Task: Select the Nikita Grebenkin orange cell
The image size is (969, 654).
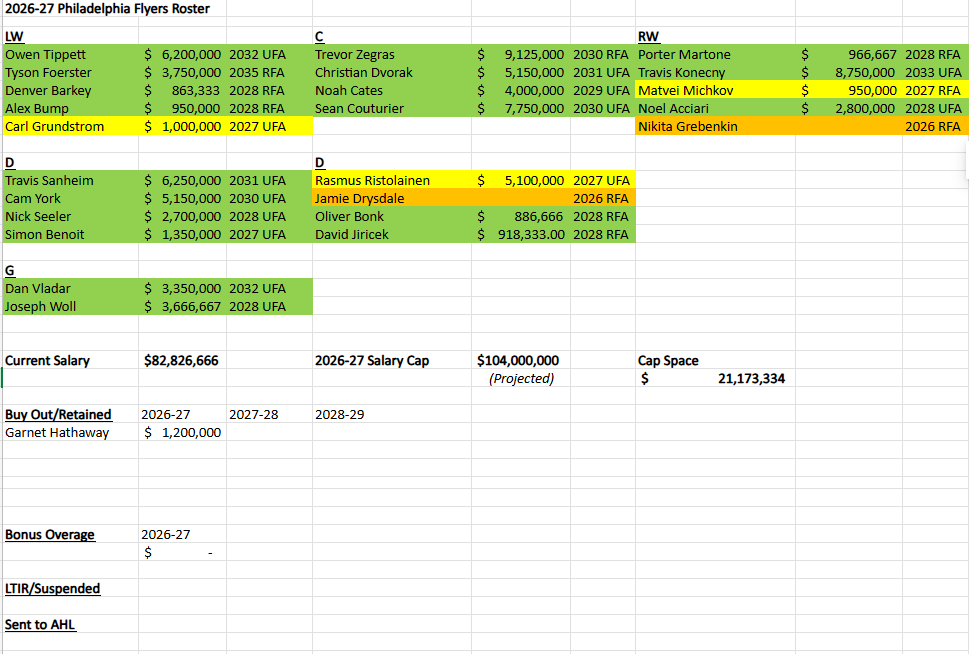Action: 716,126
